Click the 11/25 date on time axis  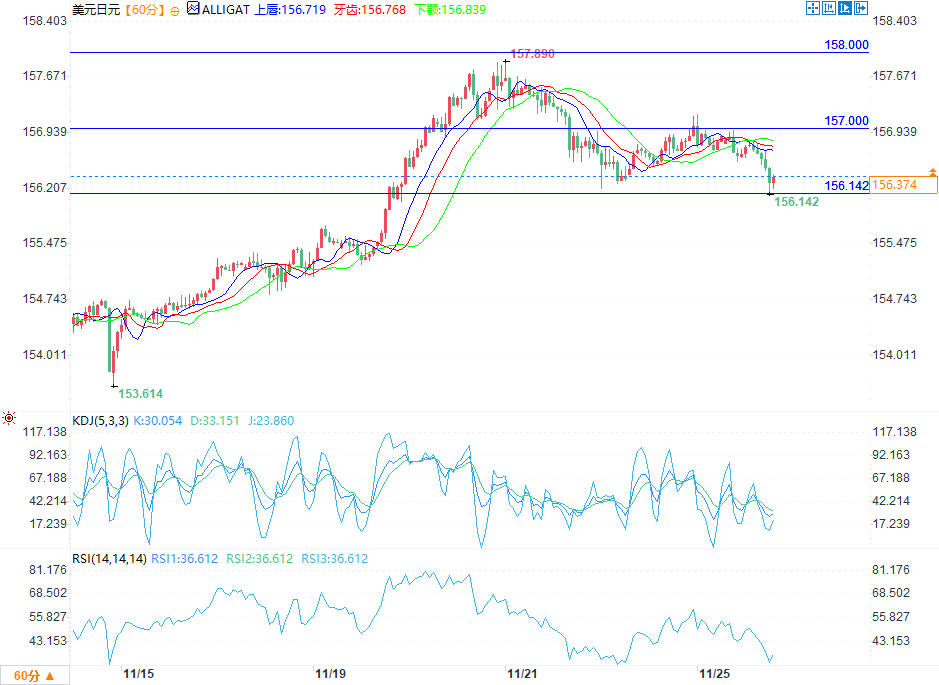pyautogui.click(x=714, y=674)
